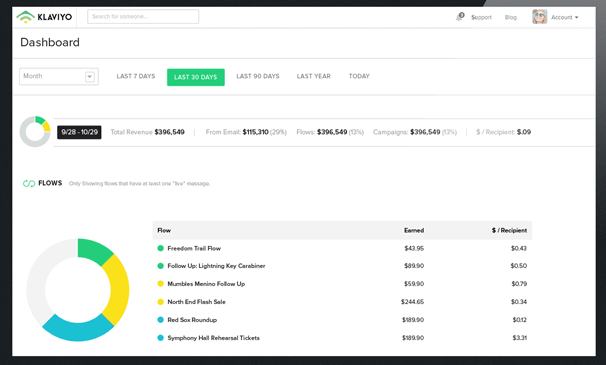Click the From Email $115,310 value

pyautogui.click(x=255, y=132)
